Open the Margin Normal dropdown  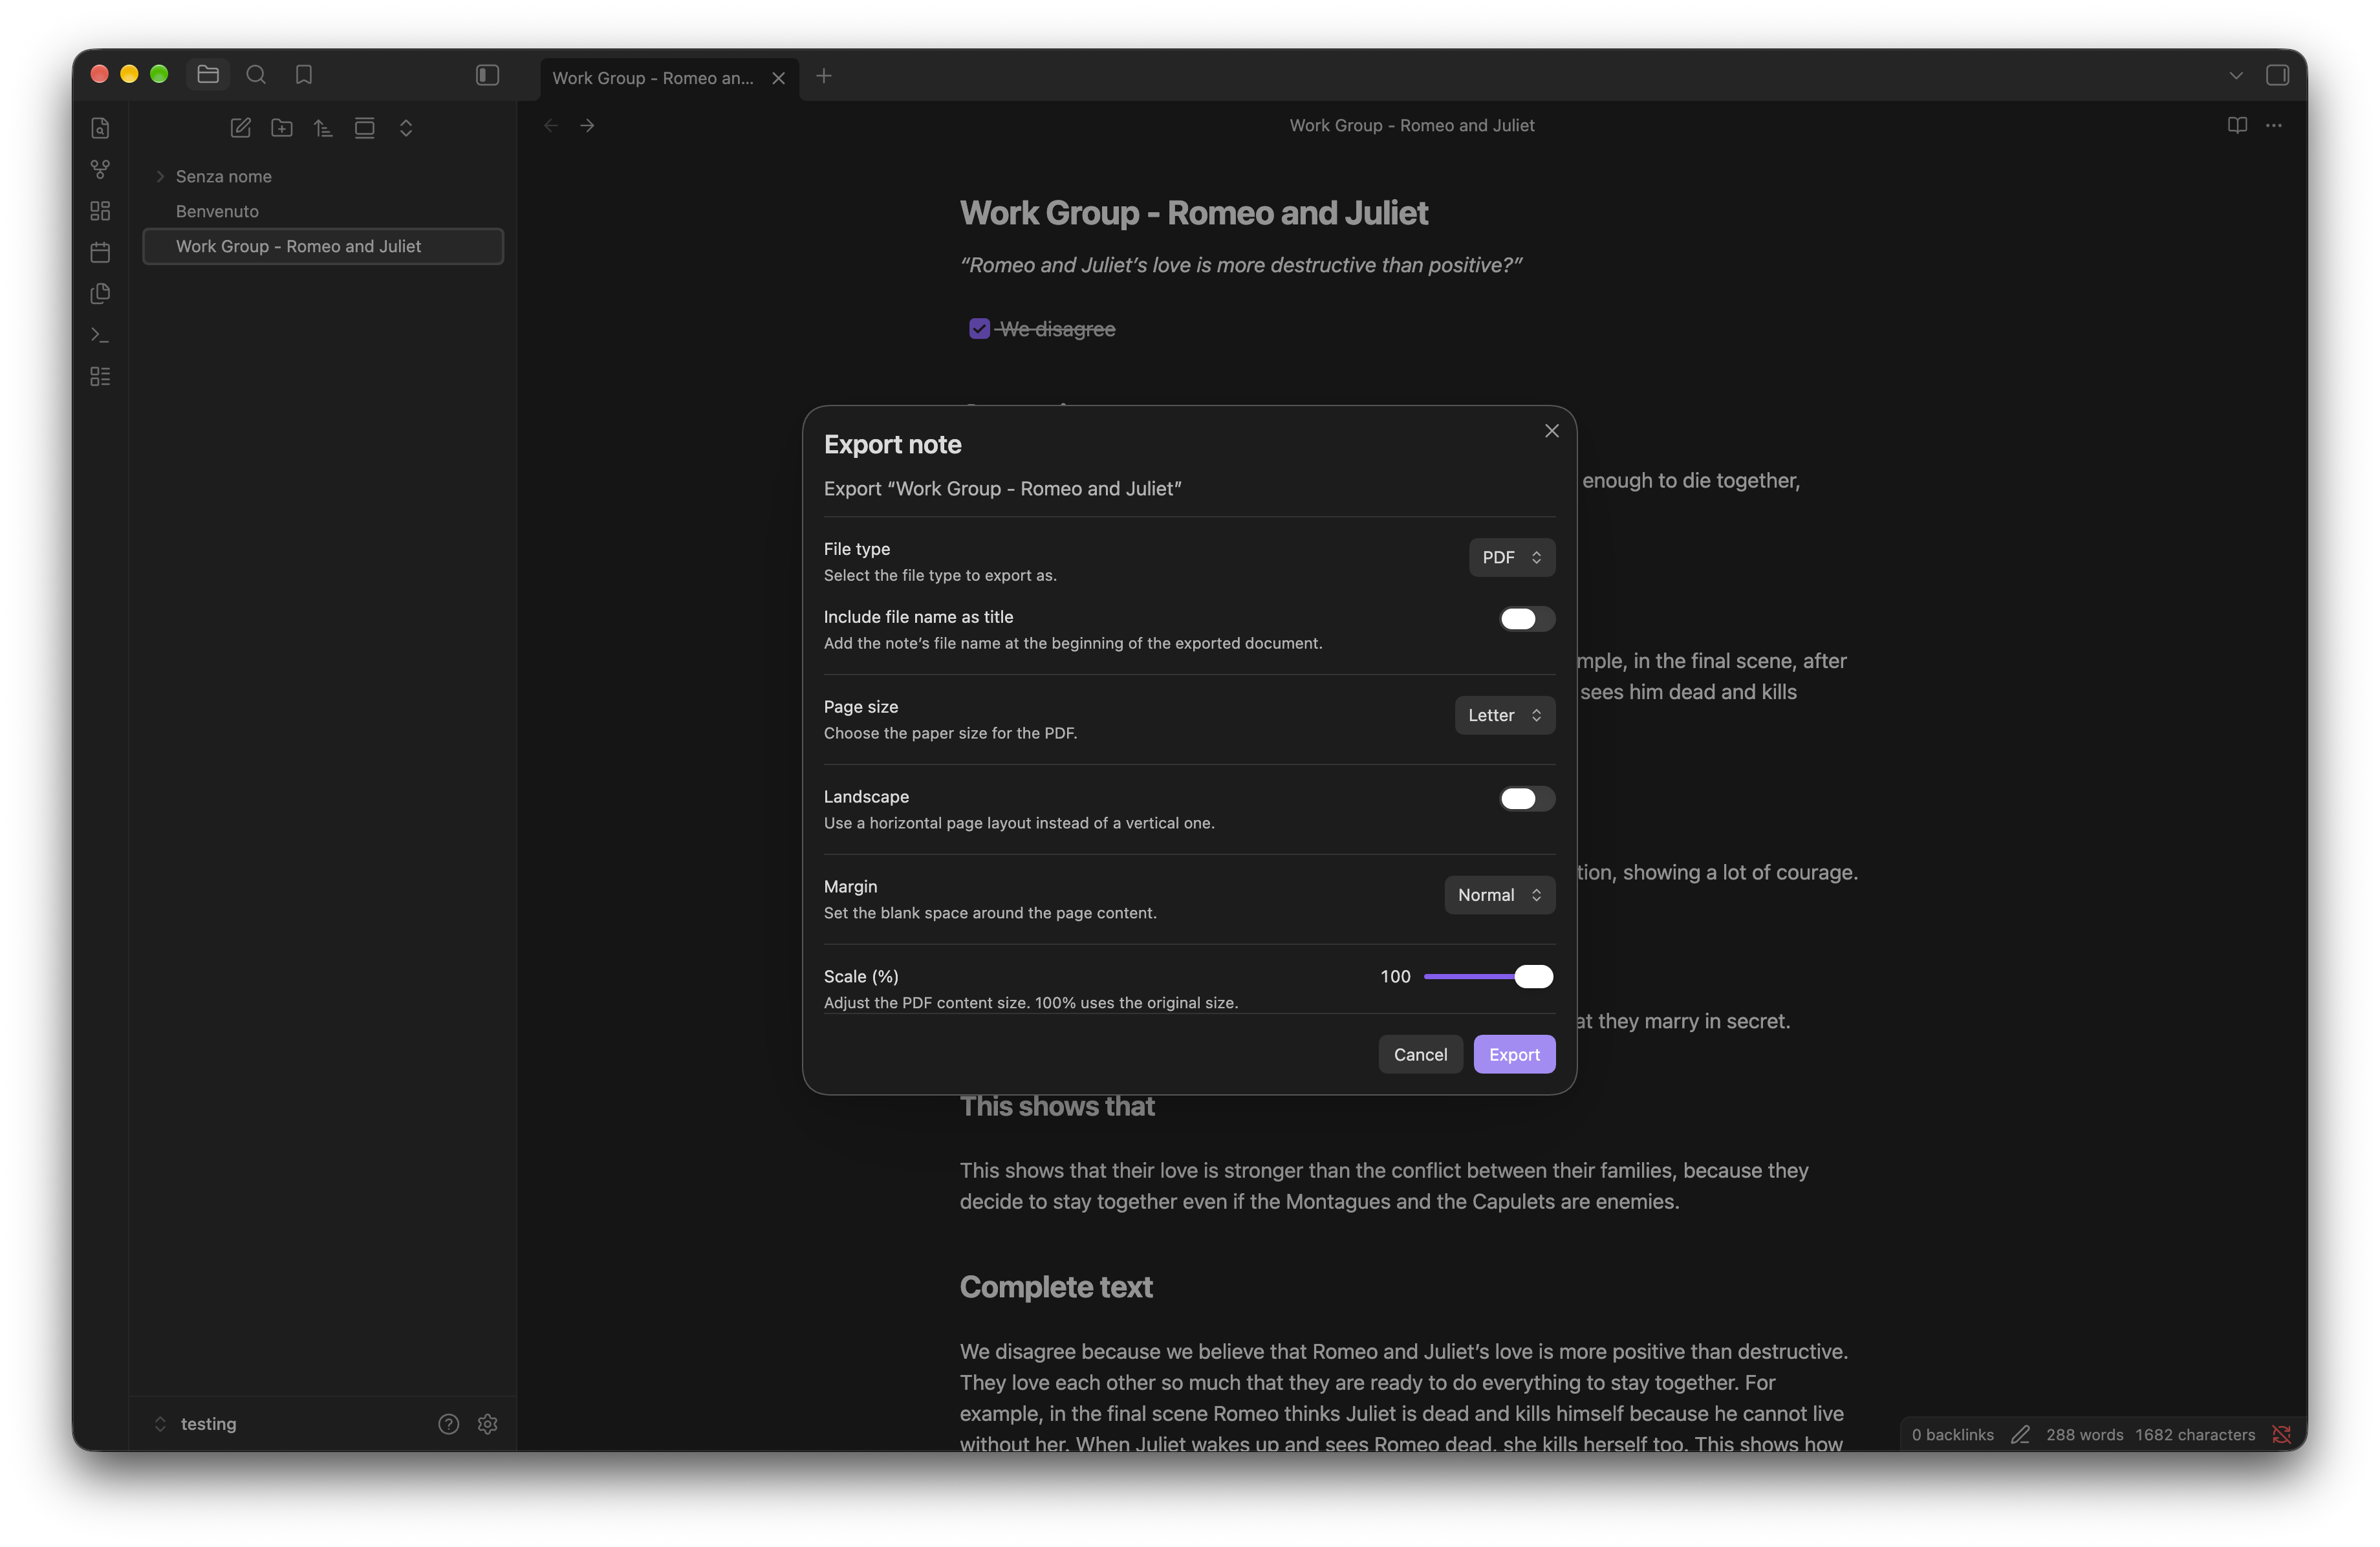[x=1499, y=895]
